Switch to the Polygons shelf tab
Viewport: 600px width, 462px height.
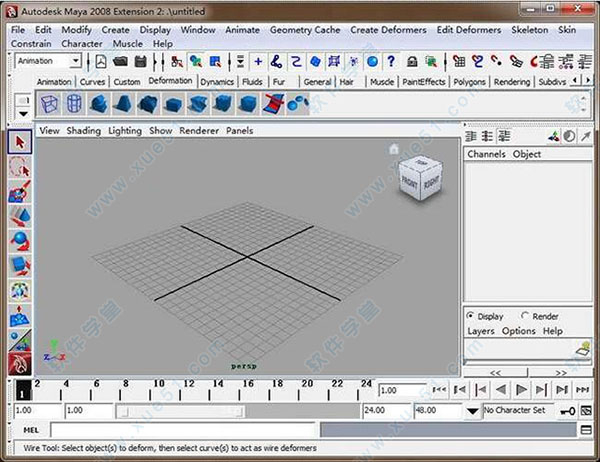tap(469, 82)
